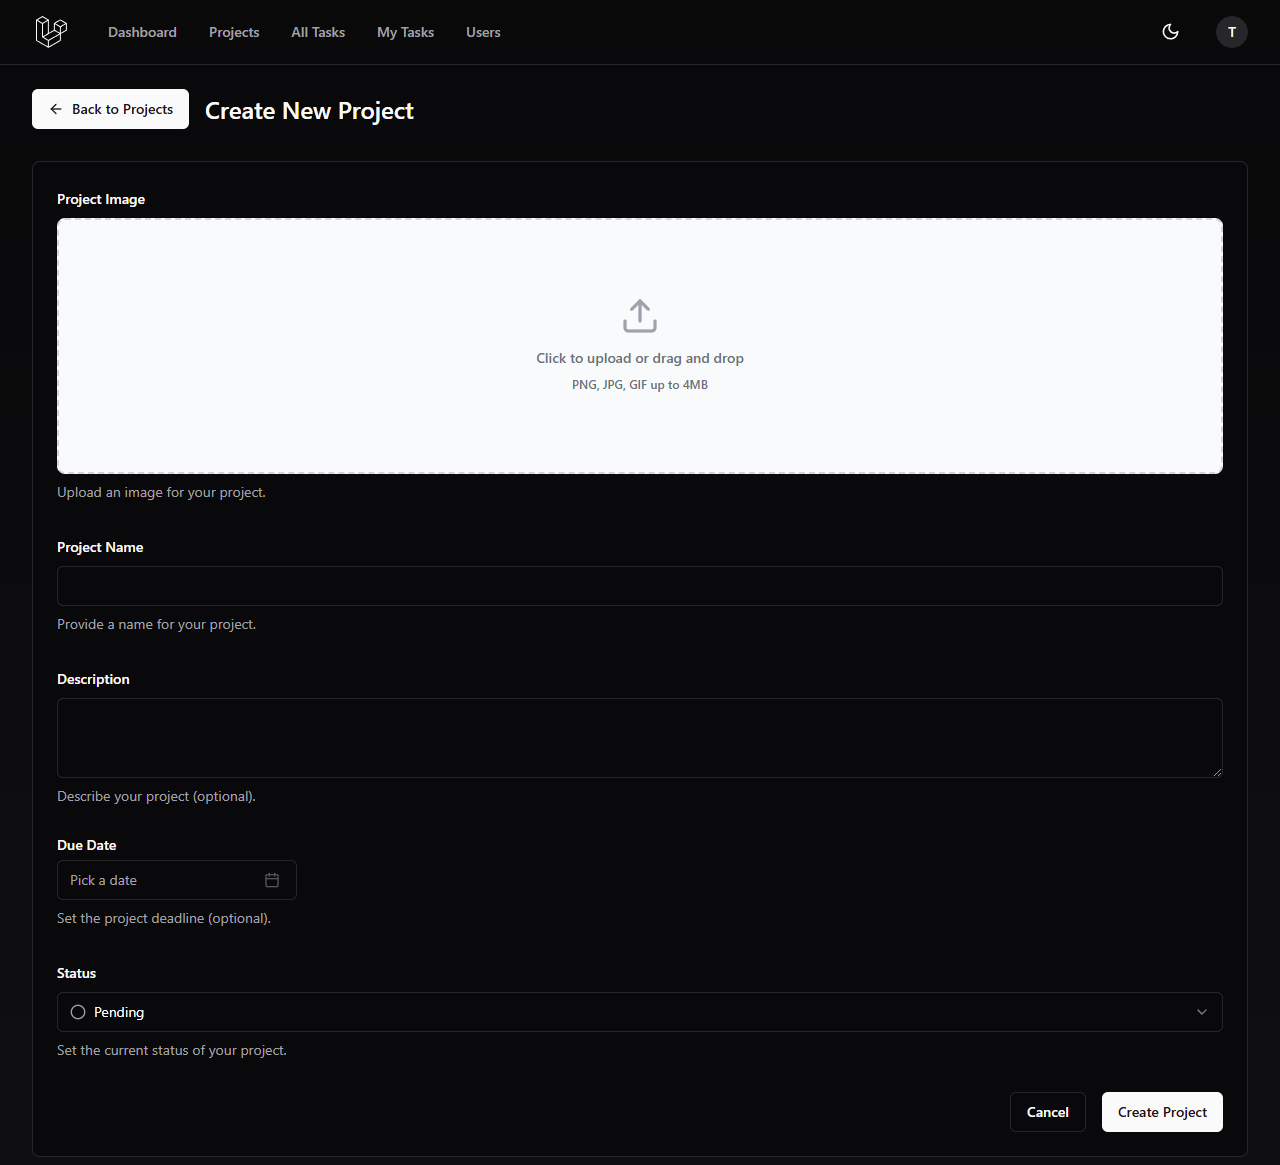
Task: Click the upload arrow icon in the image area
Action: coord(640,316)
